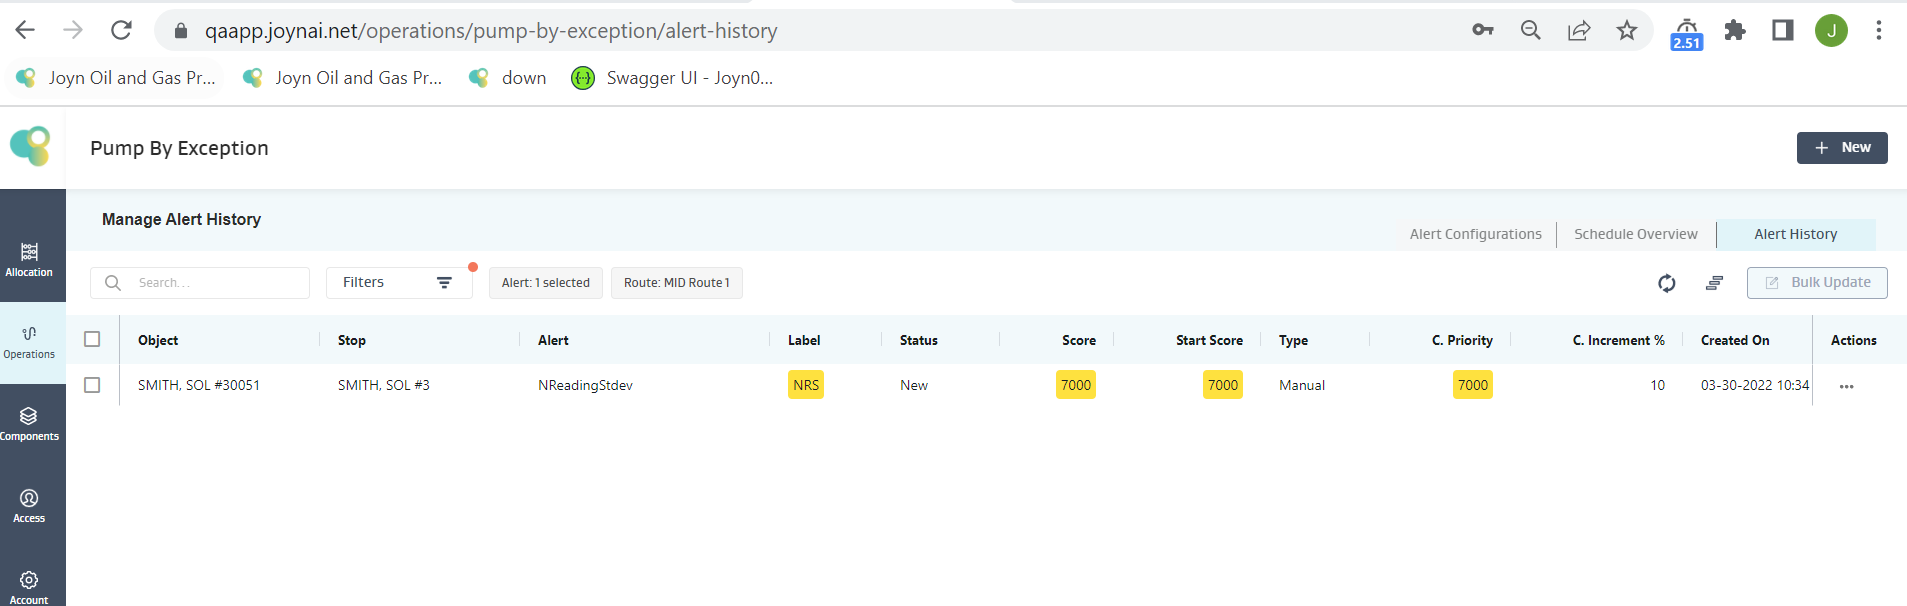Click the Joyn logo in top left
The image size is (1907, 606).
point(31,147)
